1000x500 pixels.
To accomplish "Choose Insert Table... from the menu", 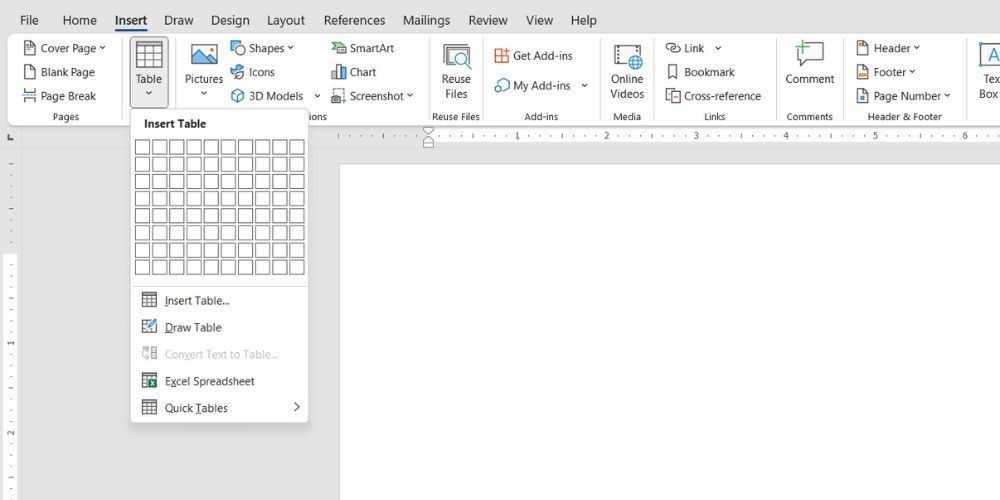I will (x=219, y=300).
